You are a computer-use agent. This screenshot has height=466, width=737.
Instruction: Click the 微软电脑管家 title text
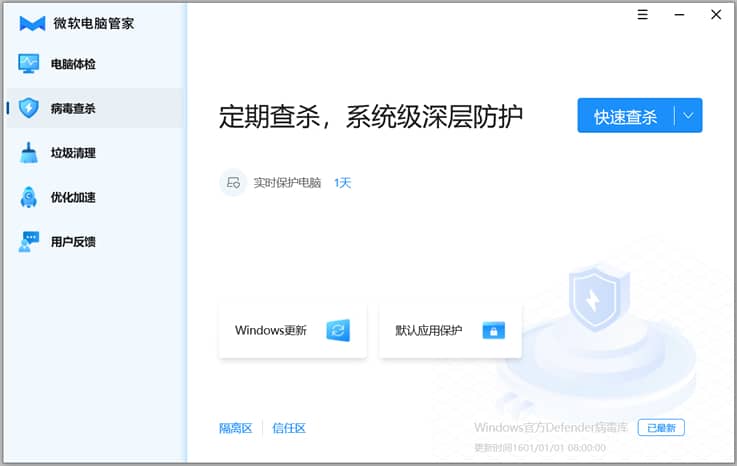point(94,23)
